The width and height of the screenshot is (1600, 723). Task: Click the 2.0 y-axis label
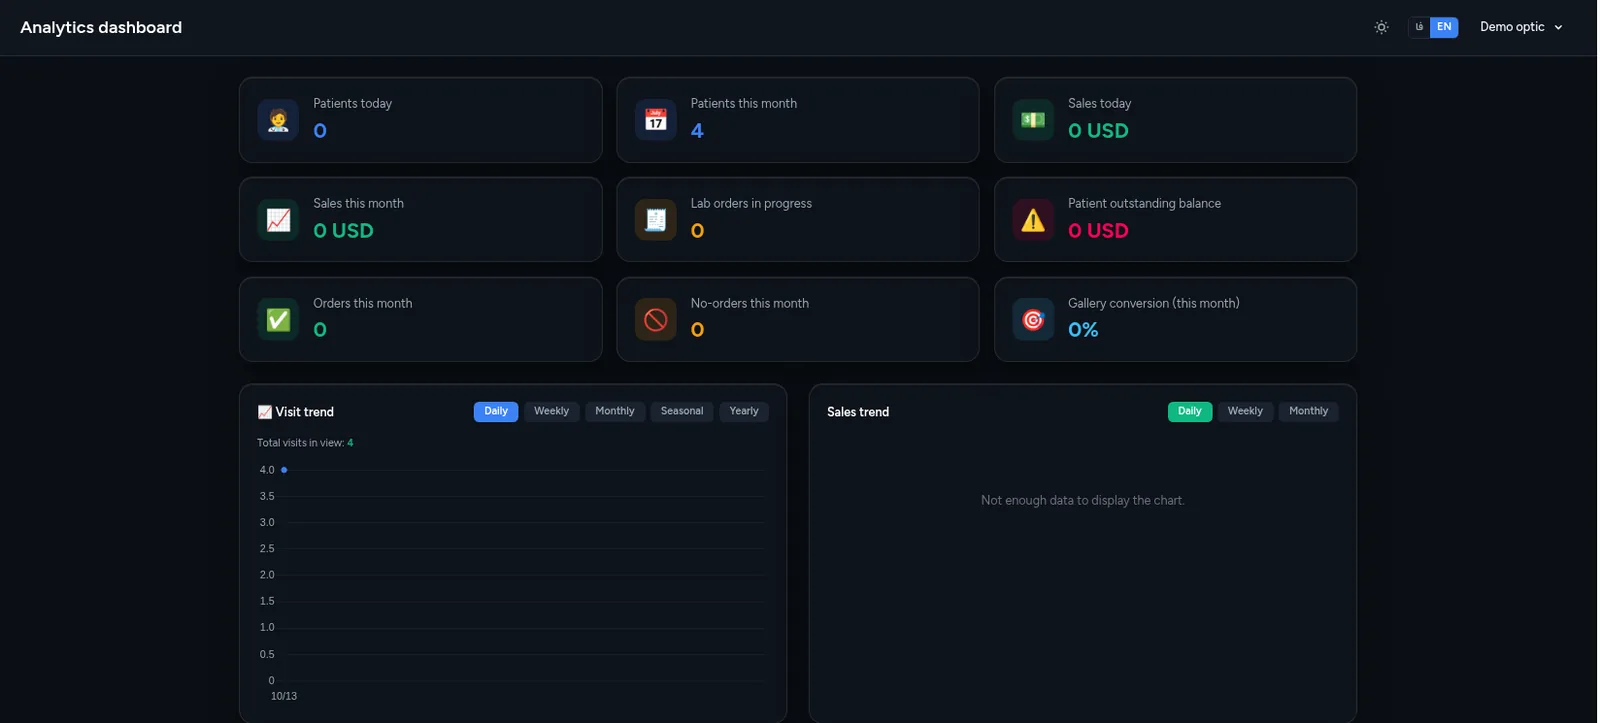tap(267, 575)
